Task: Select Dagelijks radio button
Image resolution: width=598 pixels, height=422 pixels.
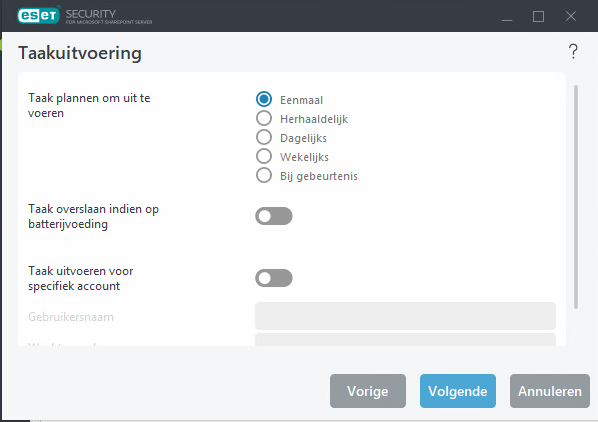Action: [x=264, y=137]
